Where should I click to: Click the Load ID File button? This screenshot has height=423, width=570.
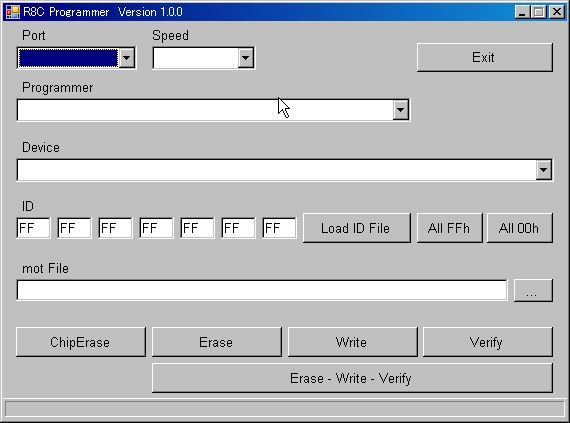point(357,228)
